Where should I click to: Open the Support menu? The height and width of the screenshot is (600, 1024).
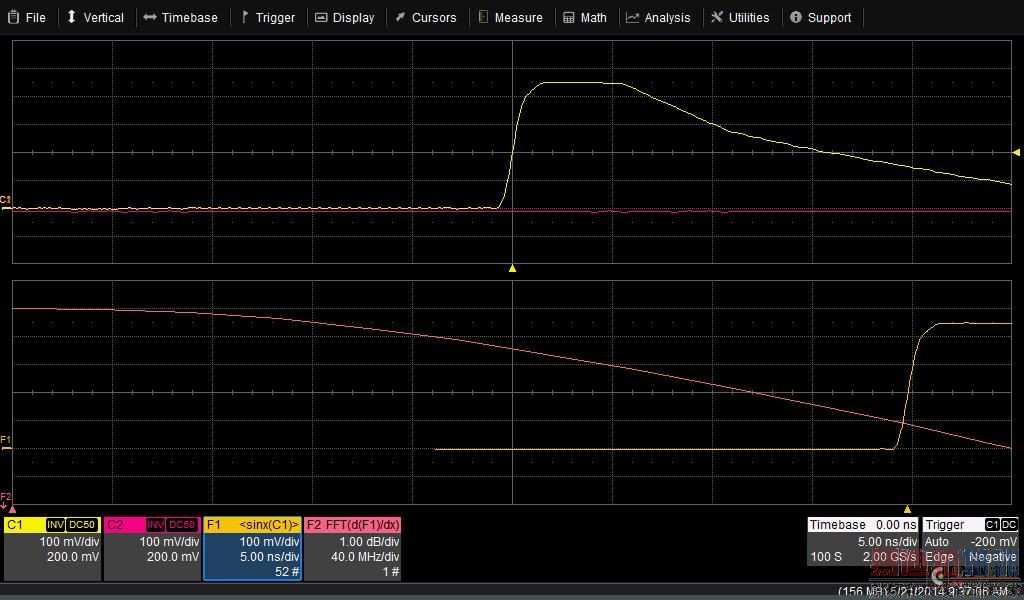point(821,18)
